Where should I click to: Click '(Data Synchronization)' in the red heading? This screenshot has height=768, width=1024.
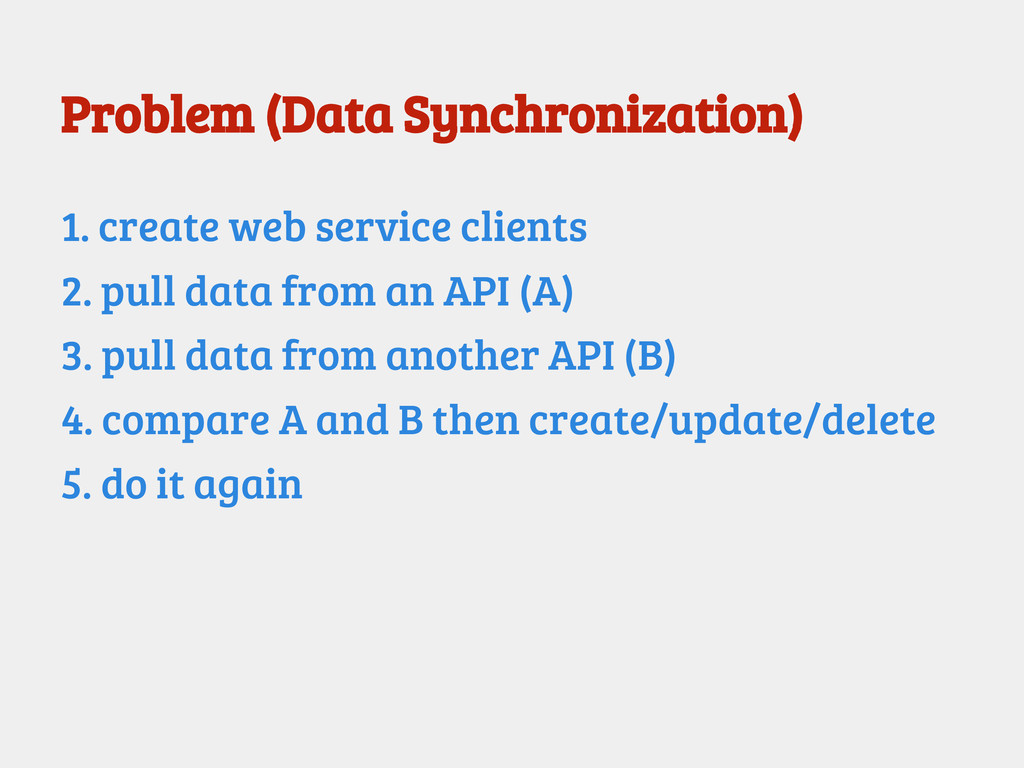pos(534,116)
